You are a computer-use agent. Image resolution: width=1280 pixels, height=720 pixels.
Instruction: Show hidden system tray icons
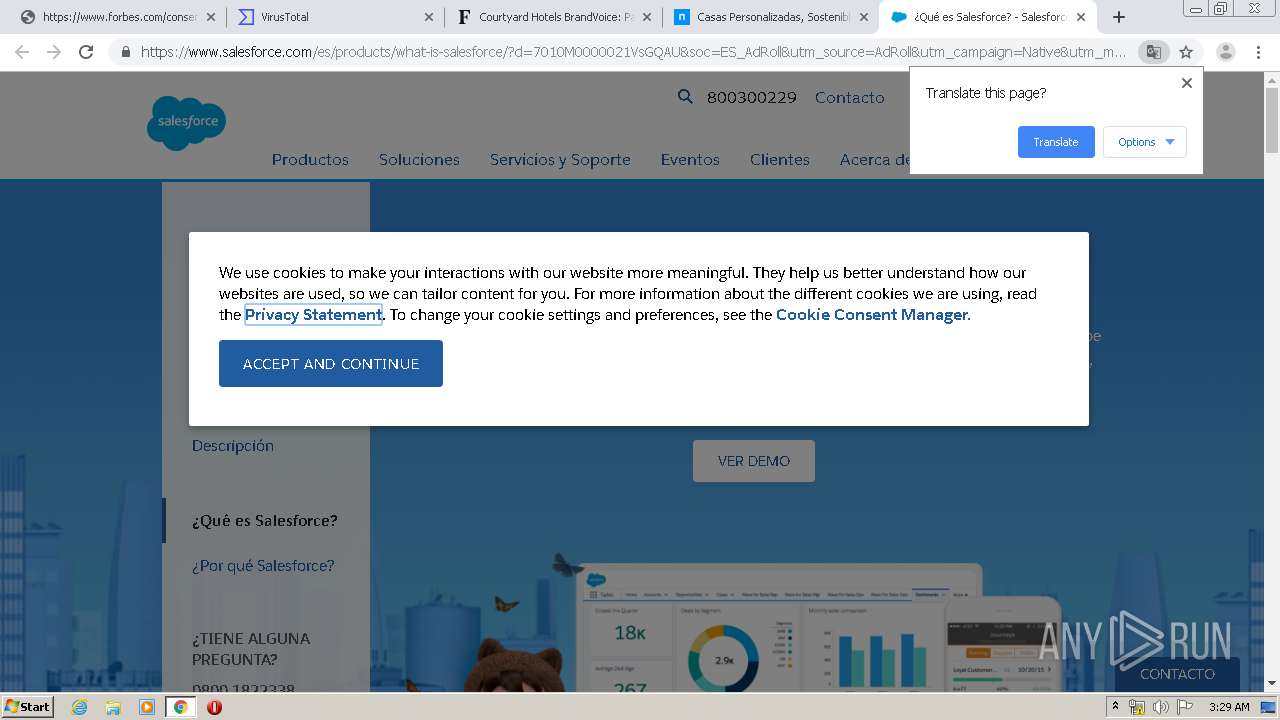click(1115, 707)
